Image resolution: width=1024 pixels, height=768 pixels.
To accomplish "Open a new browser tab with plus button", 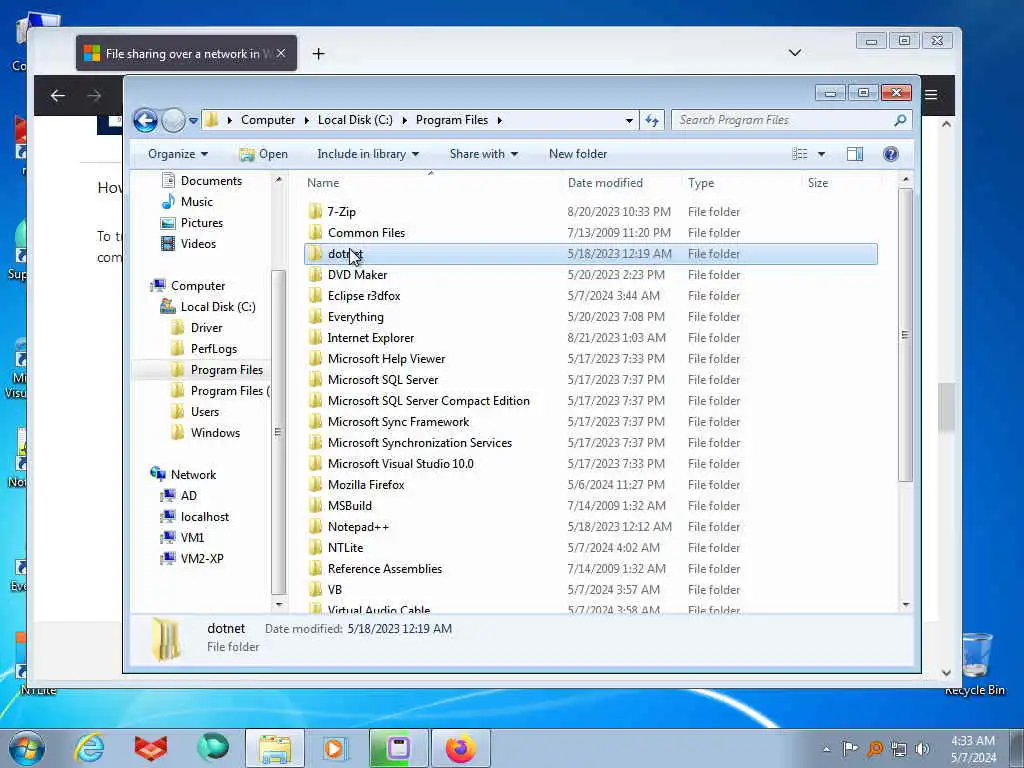I will [x=318, y=54].
